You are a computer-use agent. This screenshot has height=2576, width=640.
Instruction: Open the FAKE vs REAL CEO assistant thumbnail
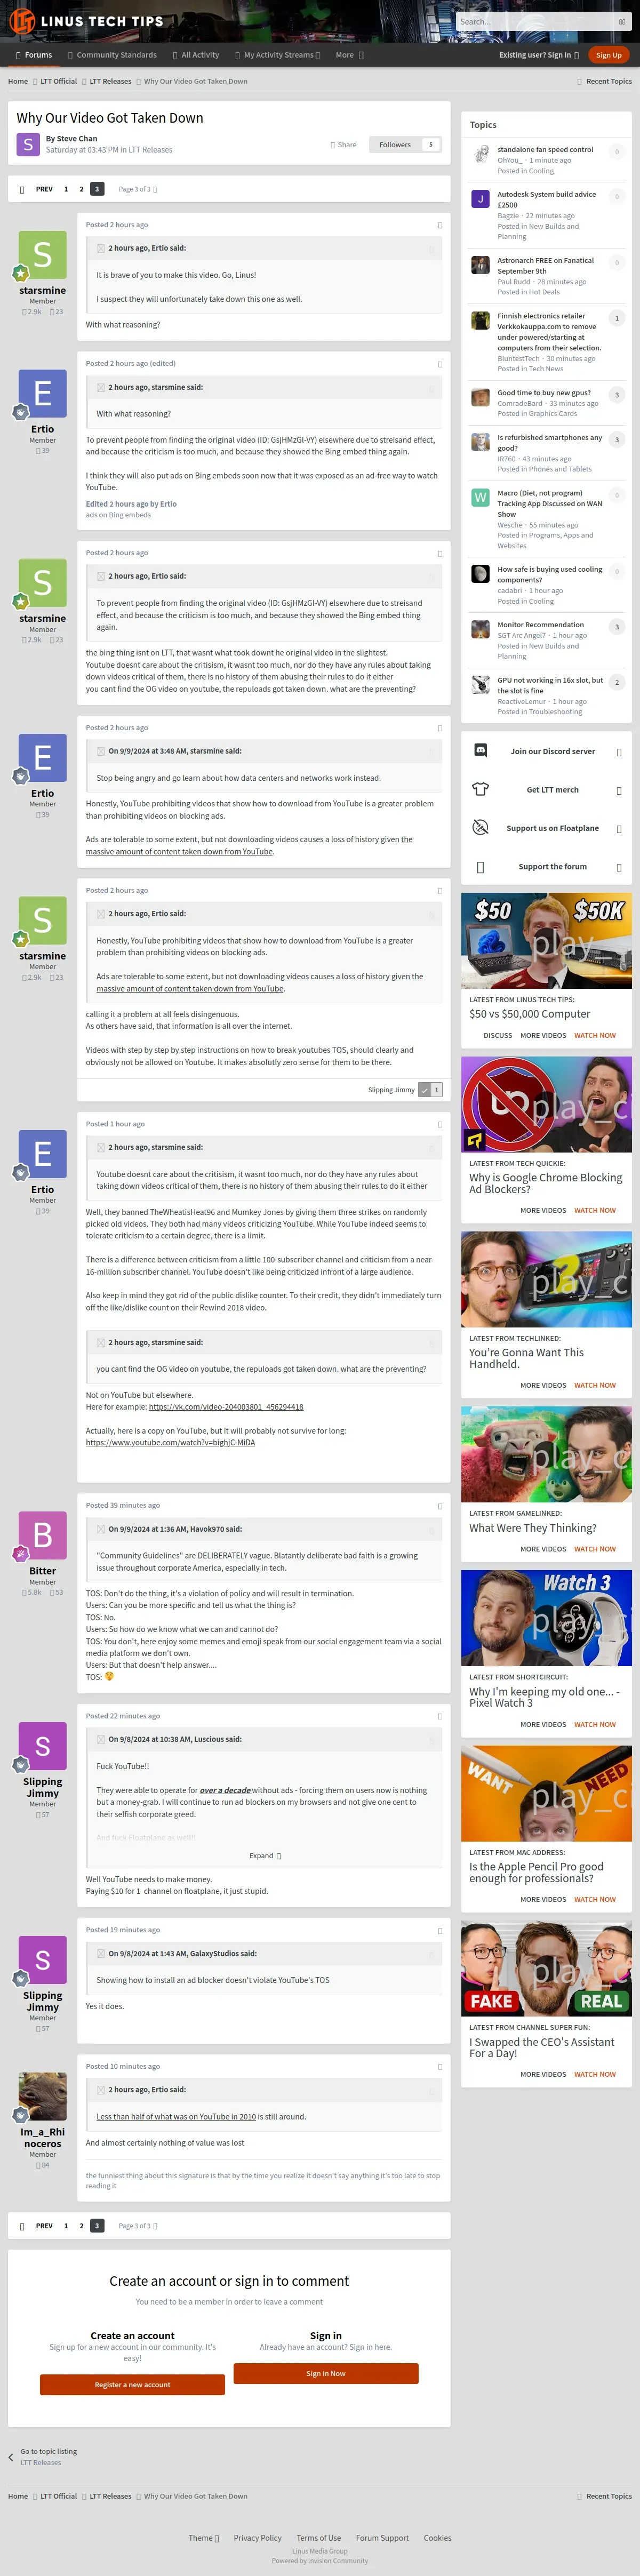click(546, 1967)
